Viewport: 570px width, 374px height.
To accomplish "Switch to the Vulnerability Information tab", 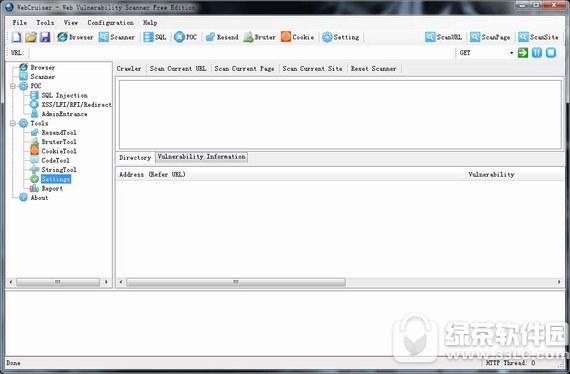I will tap(201, 157).
